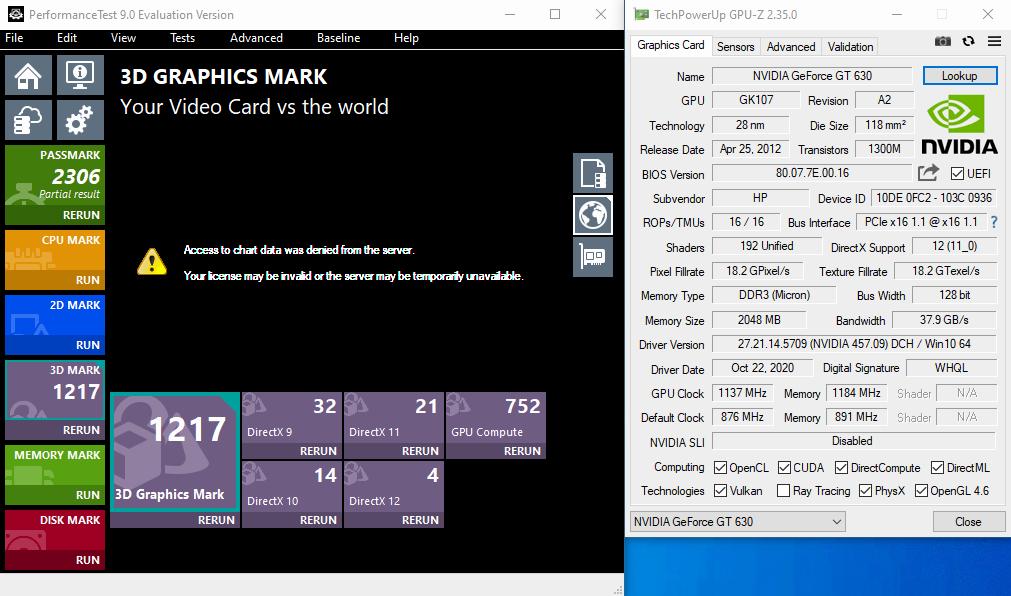Open the Baseline menu
The image size is (1011, 596).
coord(339,38)
